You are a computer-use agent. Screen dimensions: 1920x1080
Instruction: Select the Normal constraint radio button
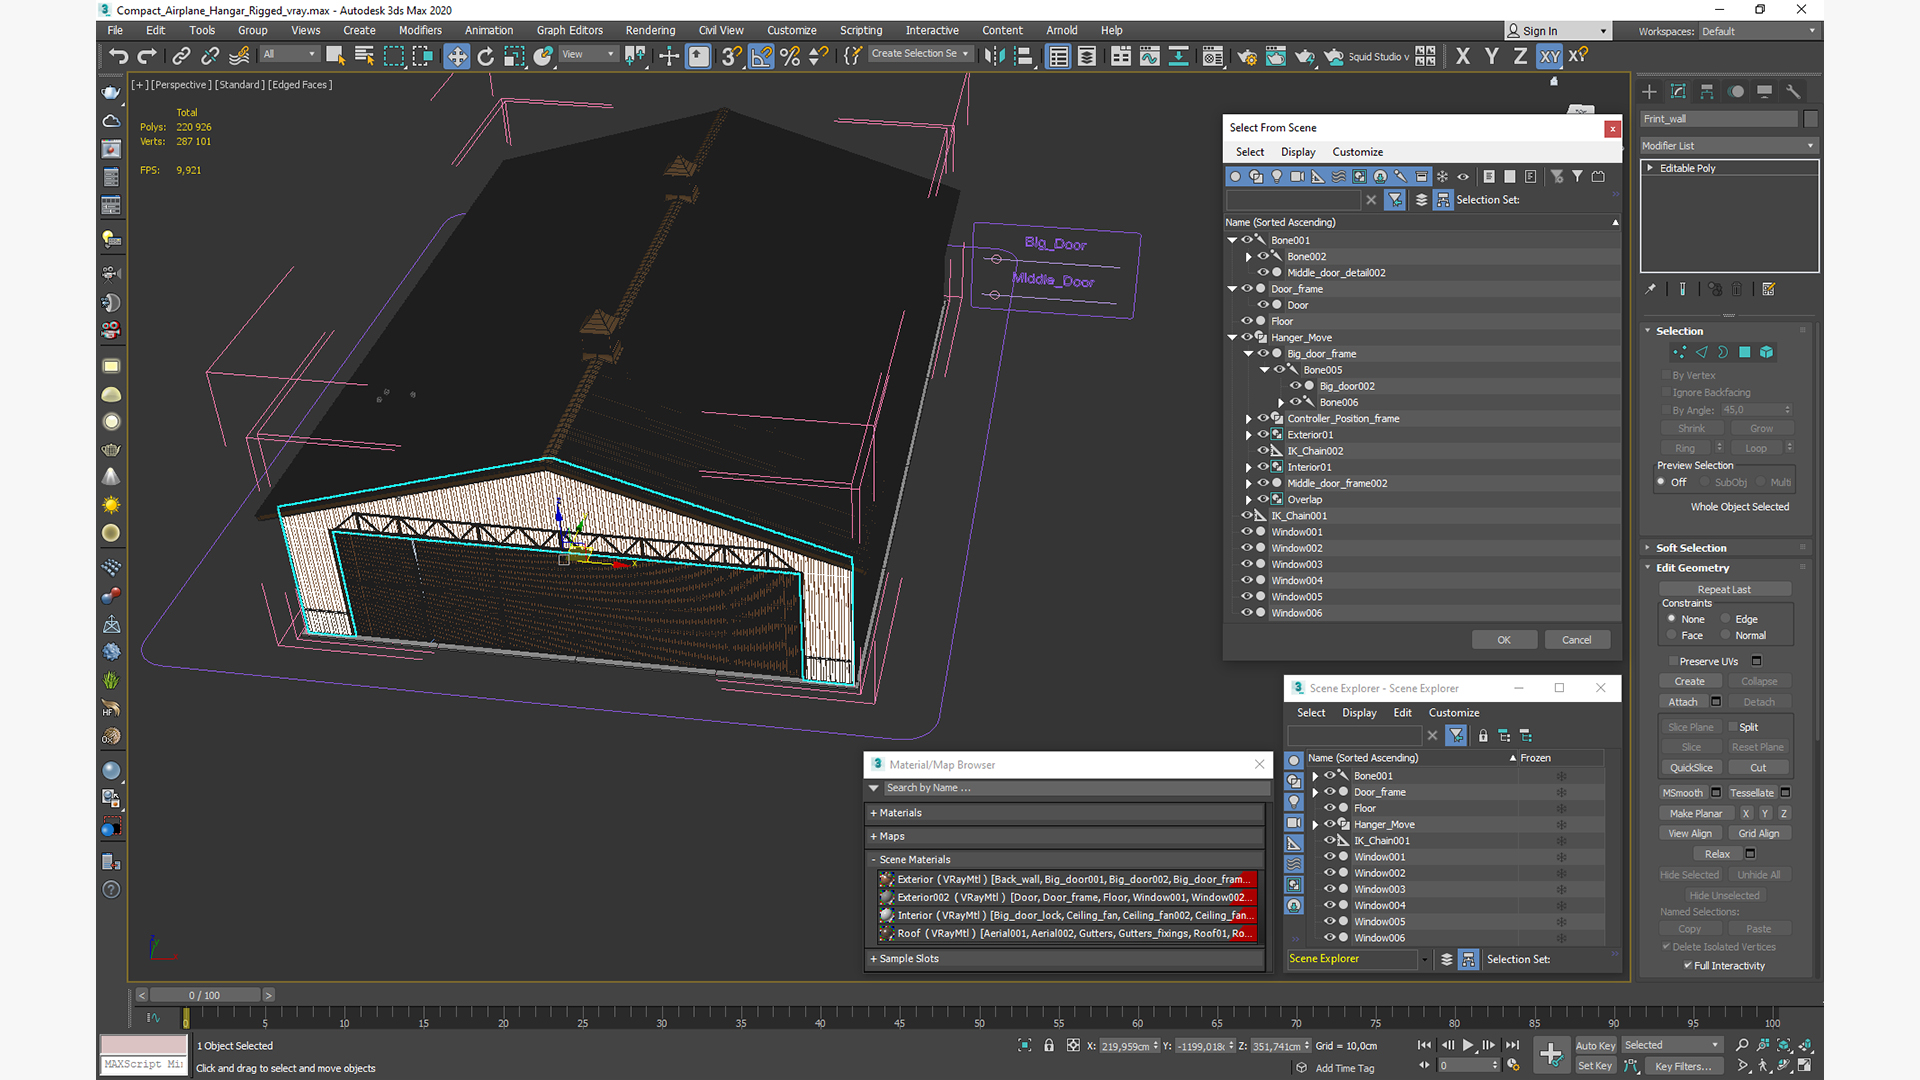coord(1726,635)
